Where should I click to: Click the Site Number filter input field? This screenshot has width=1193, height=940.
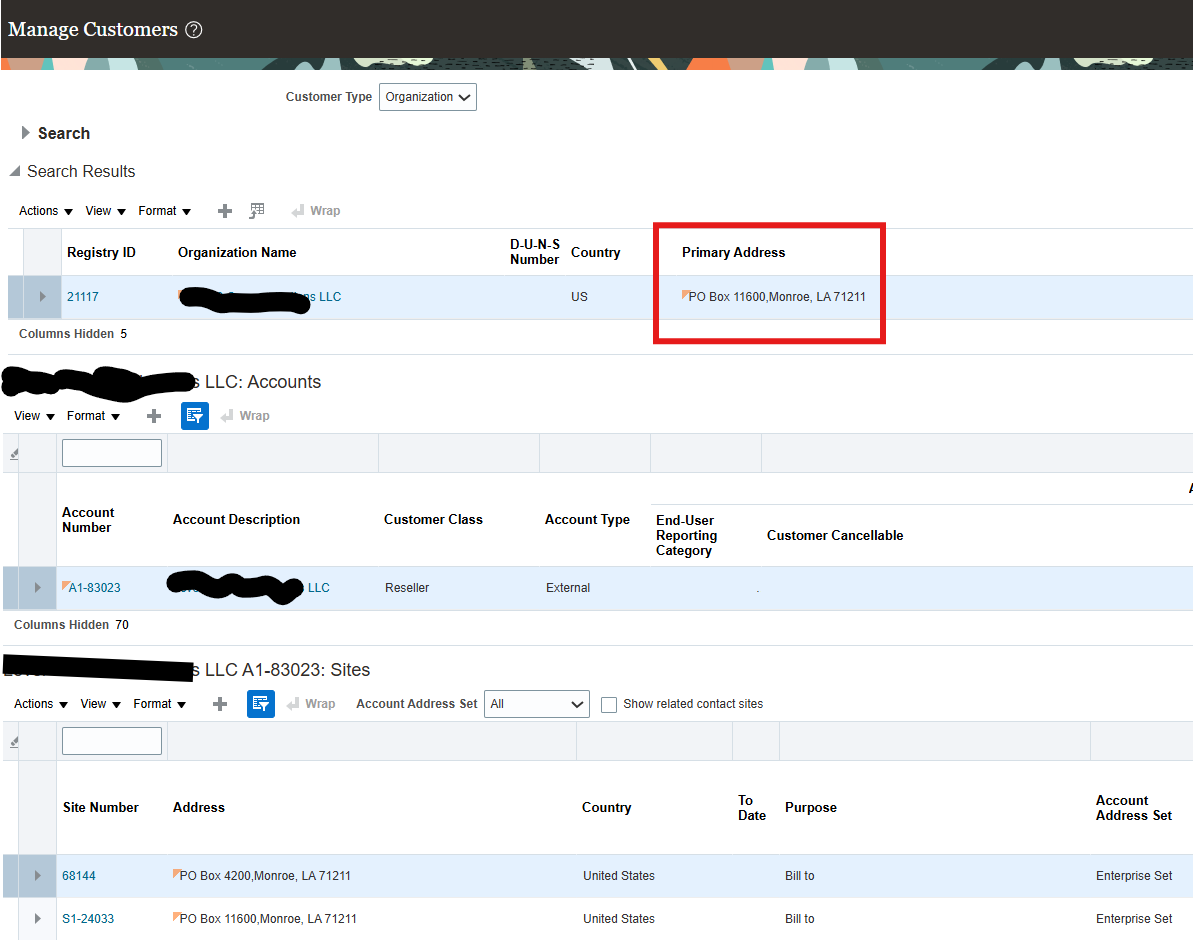[112, 741]
